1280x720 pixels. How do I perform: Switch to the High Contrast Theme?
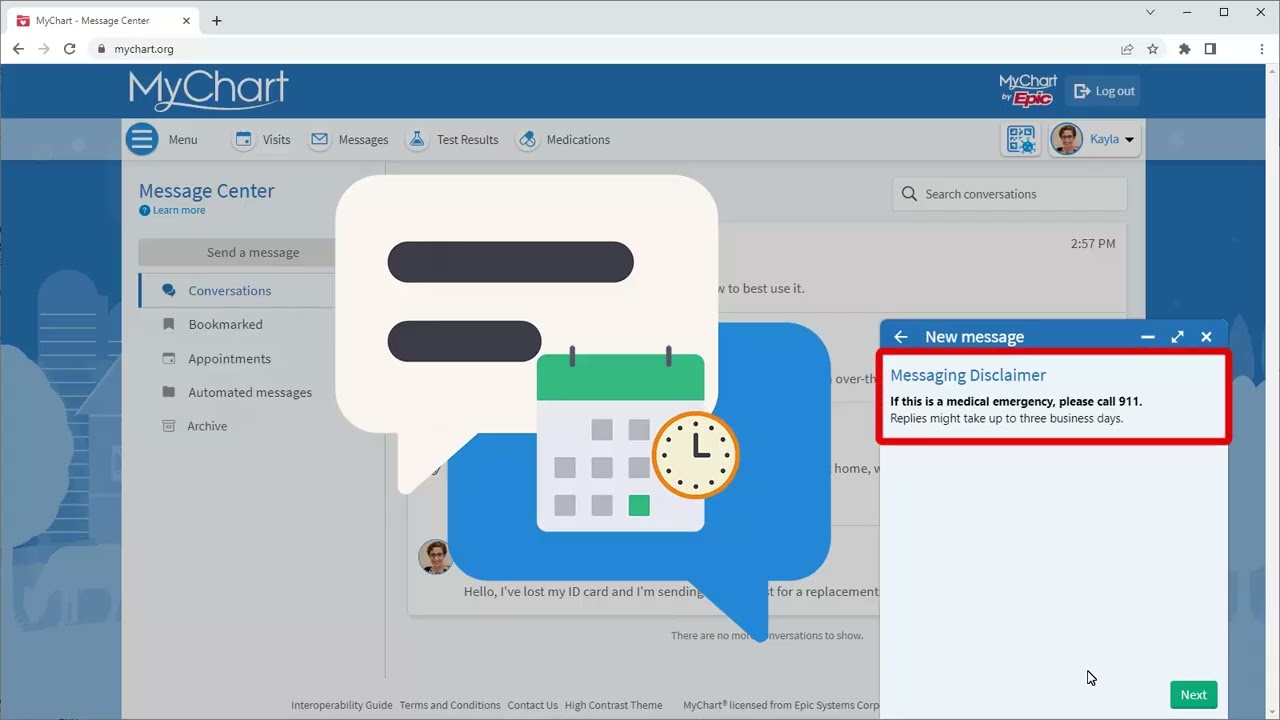(x=613, y=705)
